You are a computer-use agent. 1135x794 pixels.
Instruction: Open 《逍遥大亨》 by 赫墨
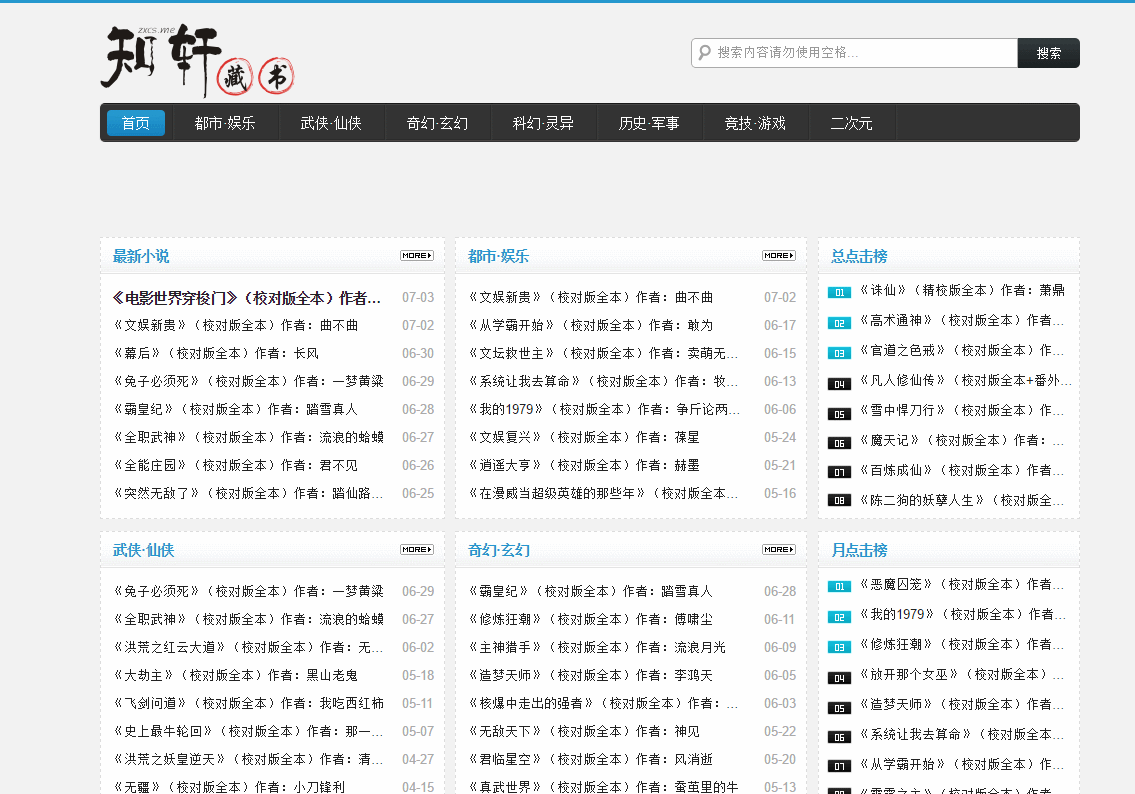pyautogui.click(x=584, y=465)
